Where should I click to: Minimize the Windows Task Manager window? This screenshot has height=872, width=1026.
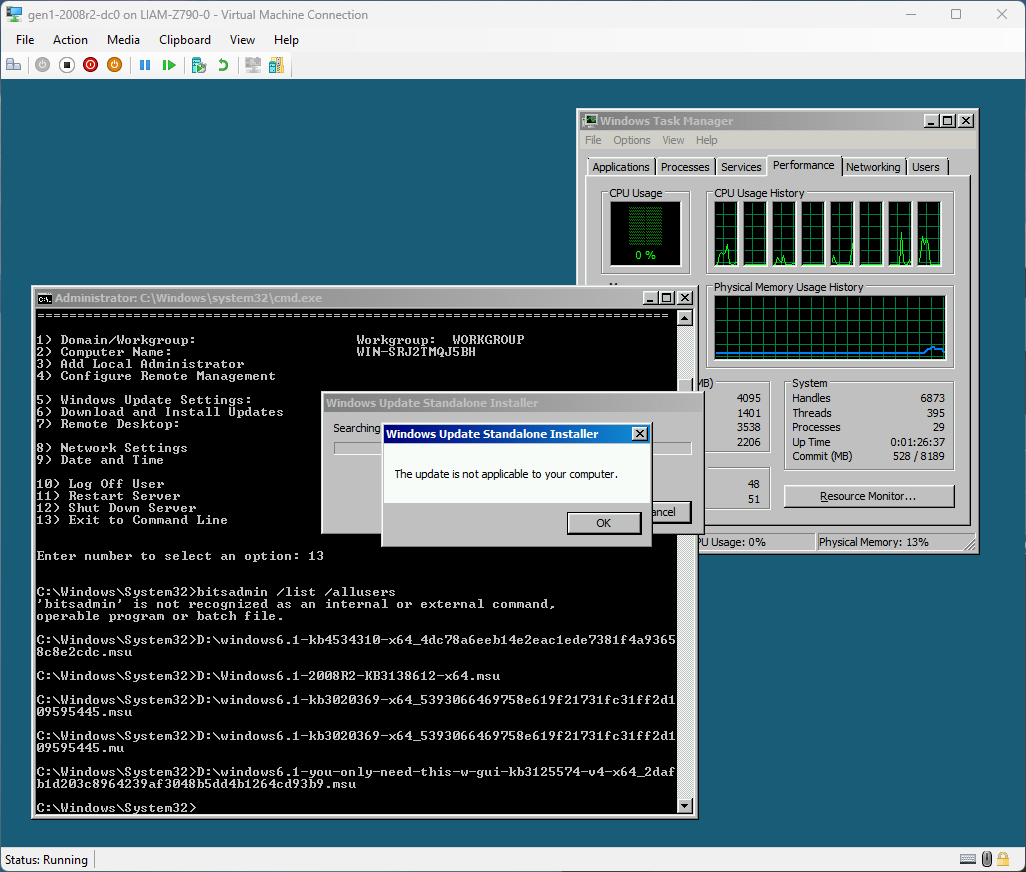click(x=931, y=121)
